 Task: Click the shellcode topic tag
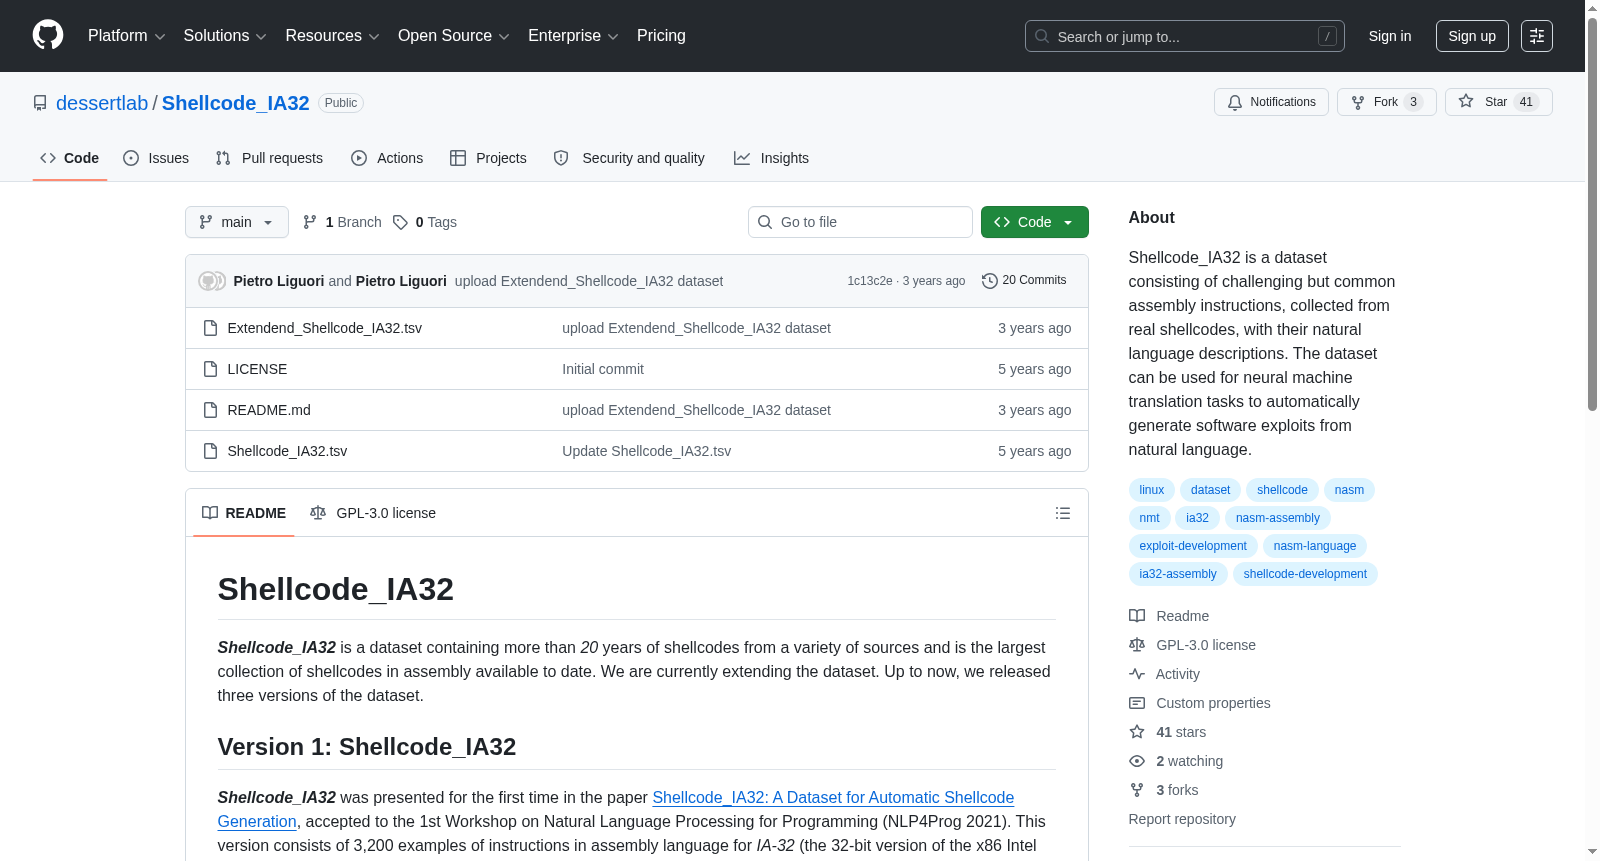click(x=1282, y=490)
